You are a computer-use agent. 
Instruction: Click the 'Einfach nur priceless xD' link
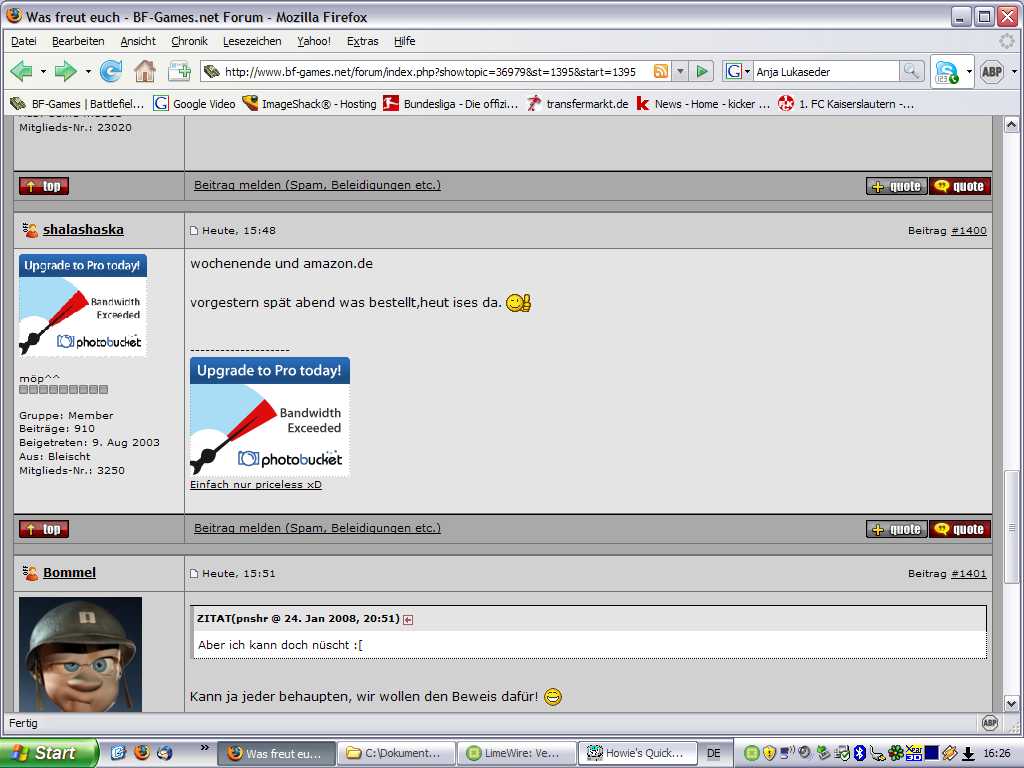tap(256, 485)
